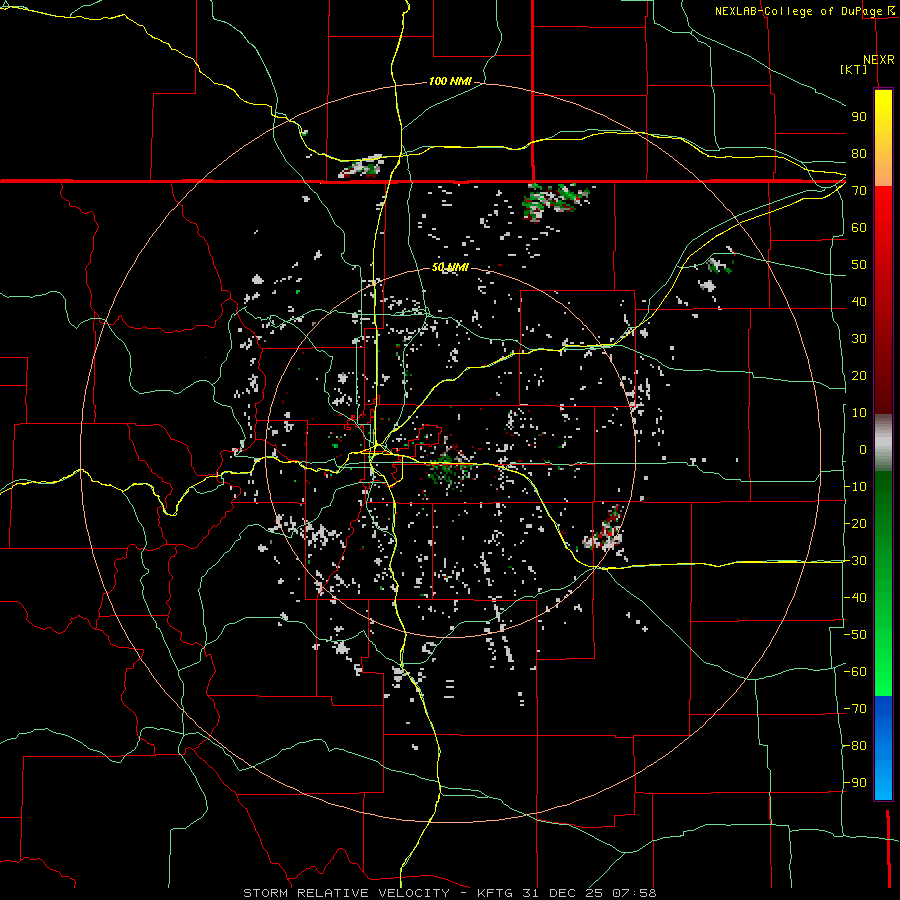Click the positive 90 value on velocity scale
900x900 pixels.
[859, 117]
